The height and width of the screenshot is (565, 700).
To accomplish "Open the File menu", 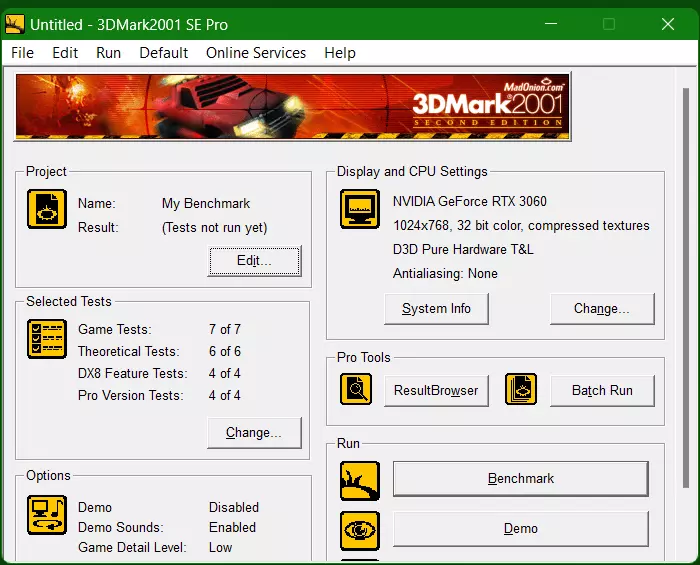I will [22, 53].
